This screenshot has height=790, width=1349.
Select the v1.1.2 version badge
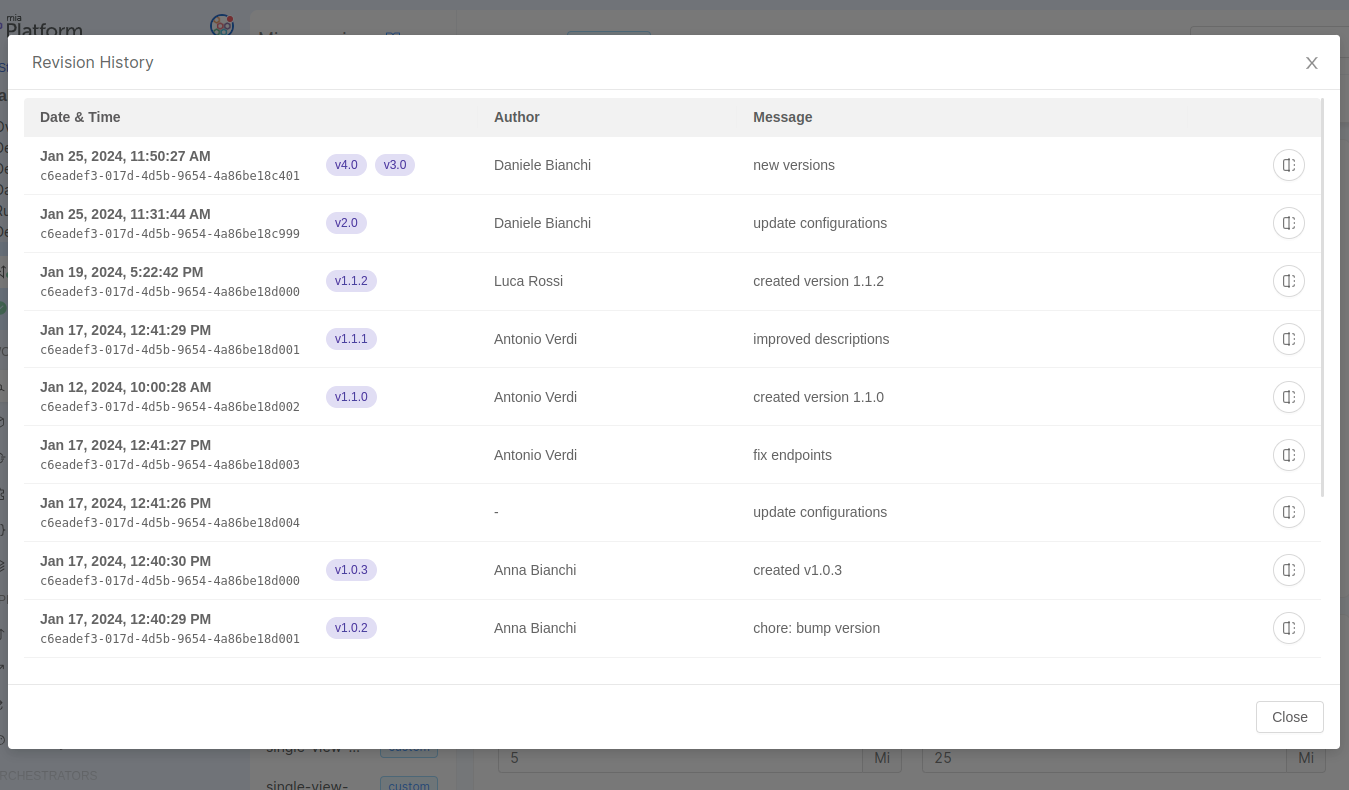tap(351, 281)
